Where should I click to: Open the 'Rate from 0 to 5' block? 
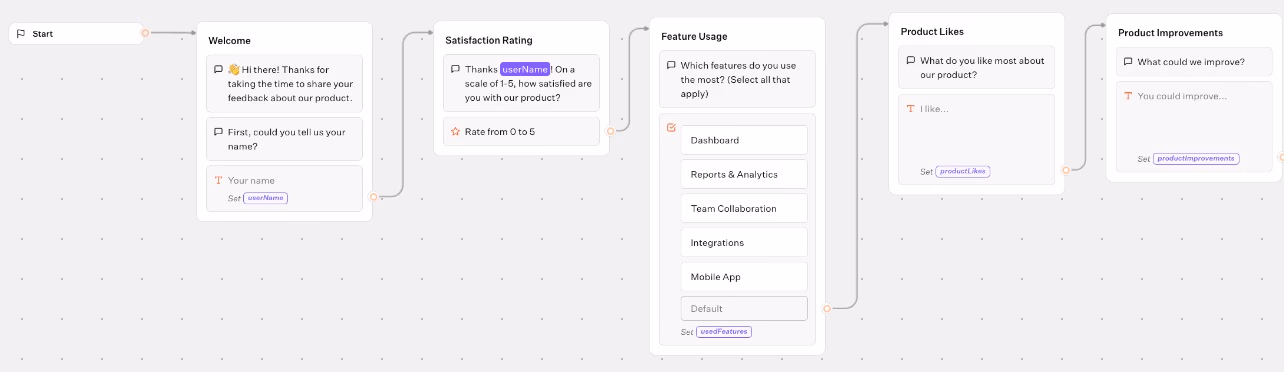point(521,131)
